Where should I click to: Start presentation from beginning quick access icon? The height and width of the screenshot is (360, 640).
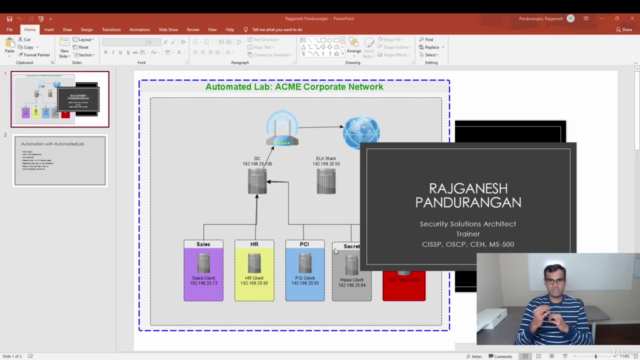[x=41, y=19]
